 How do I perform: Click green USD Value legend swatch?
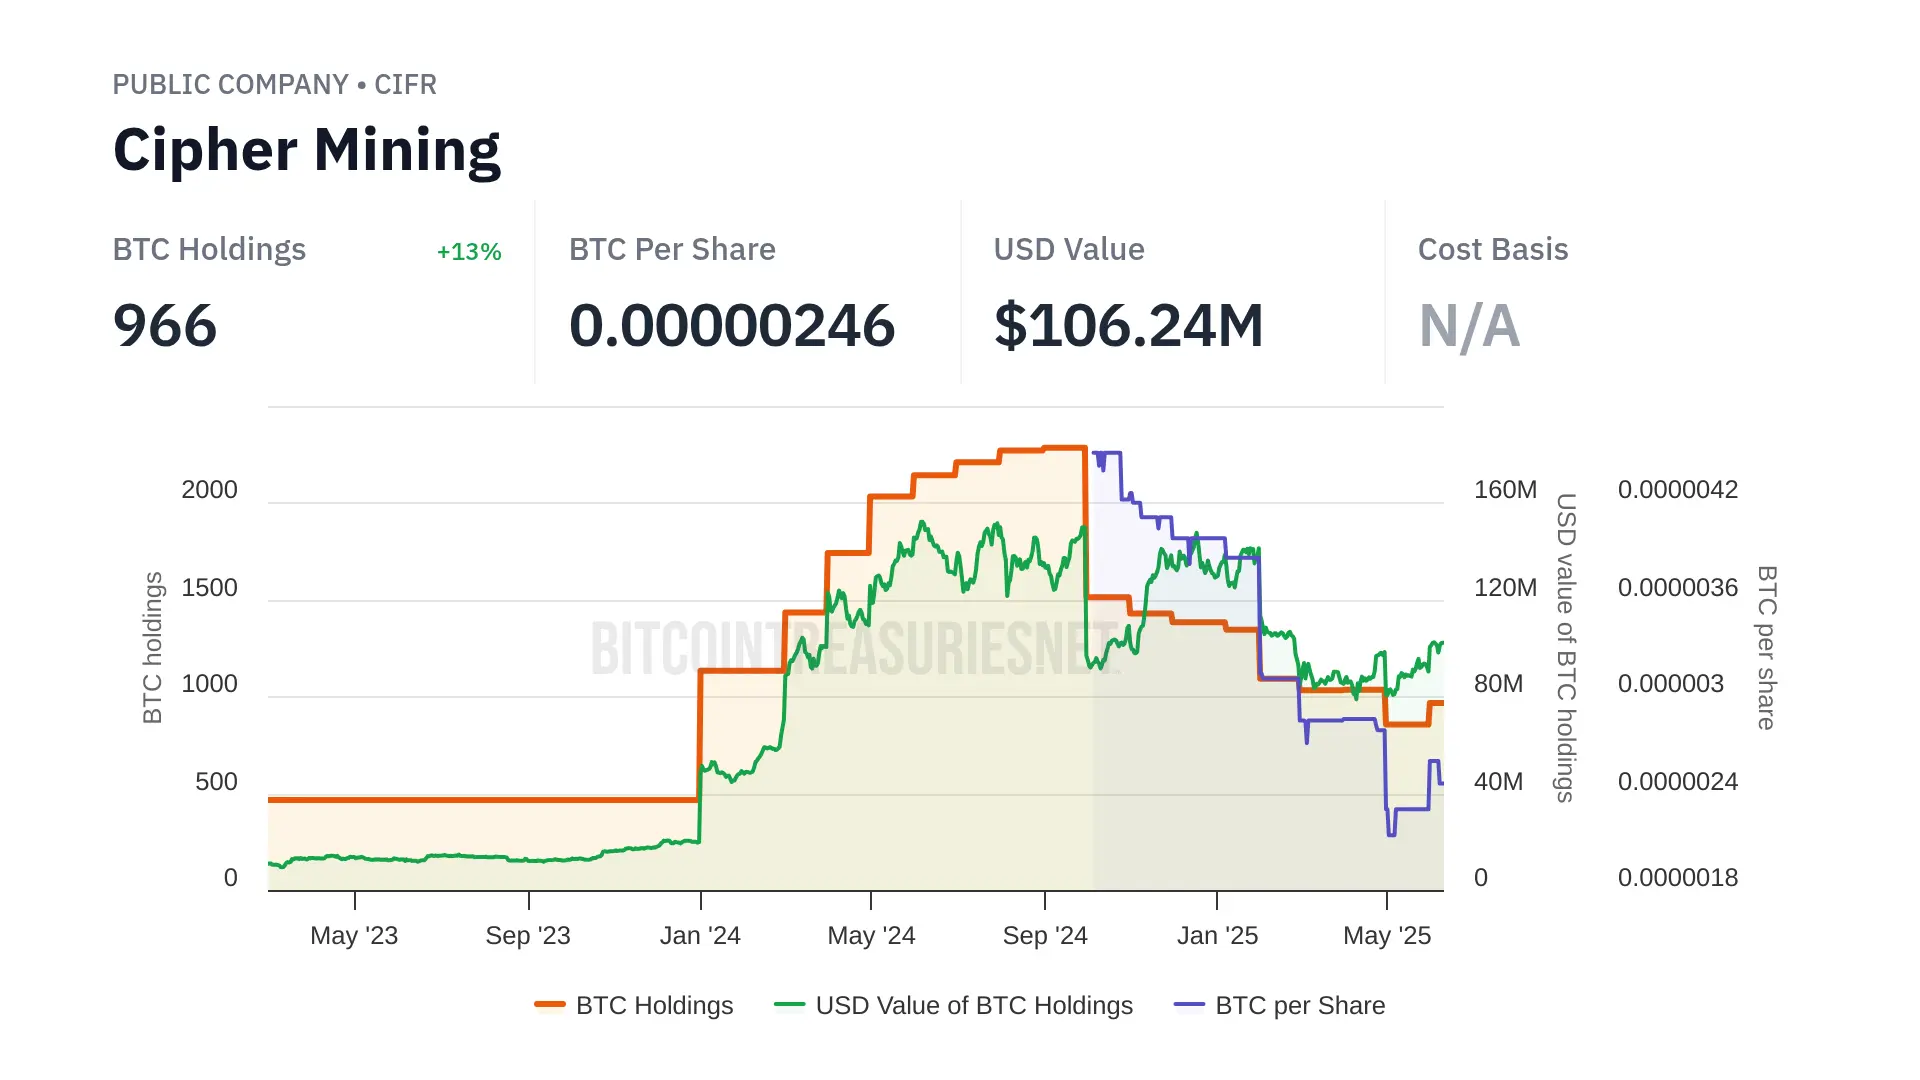790,1004
